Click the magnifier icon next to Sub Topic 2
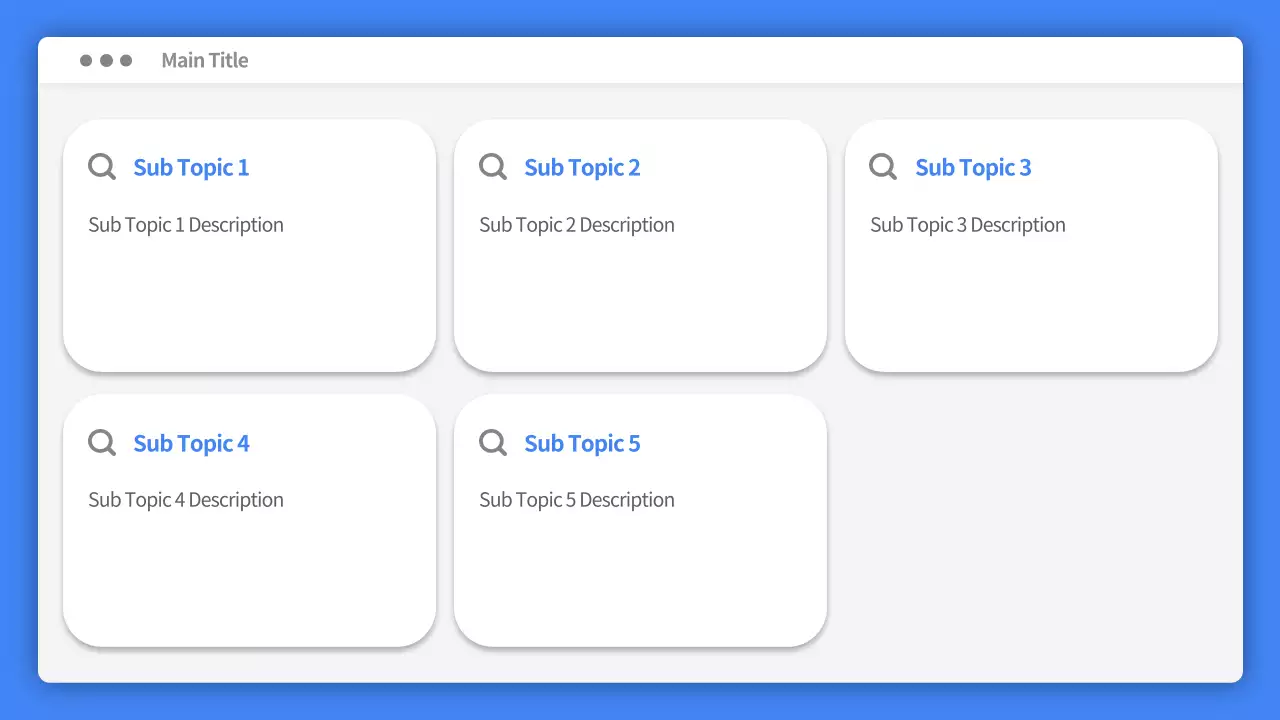Screen dimensions: 1280x720 point(493,166)
